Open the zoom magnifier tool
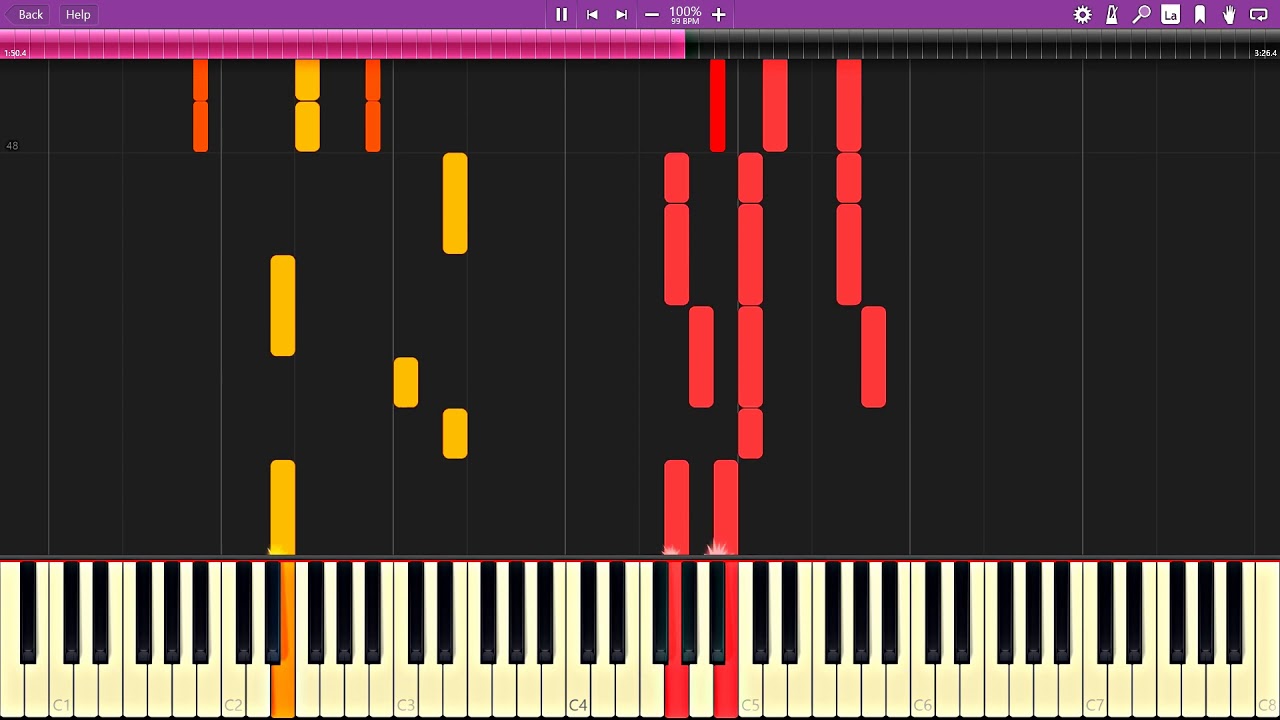Image resolution: width=1280 pixels, height=720 pixels. pos(1141,14)
